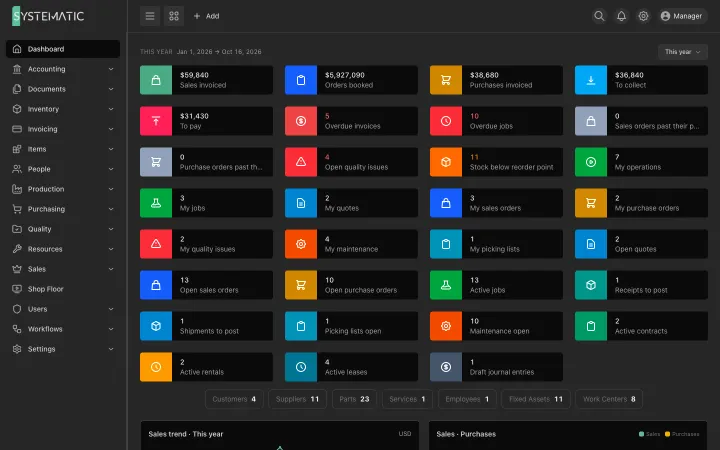The height and width of the screenshot is (450, 720).
Task: Click the Add button in top bar
Action: [206, 16]
